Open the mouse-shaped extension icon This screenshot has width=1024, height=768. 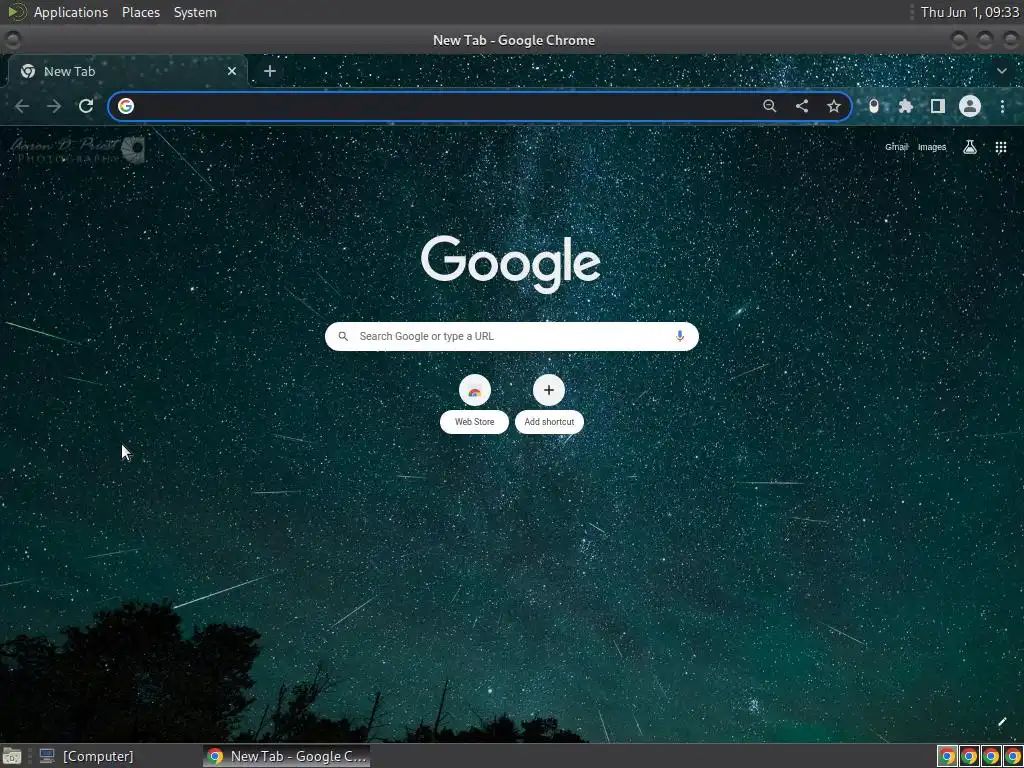coord(874,106)
